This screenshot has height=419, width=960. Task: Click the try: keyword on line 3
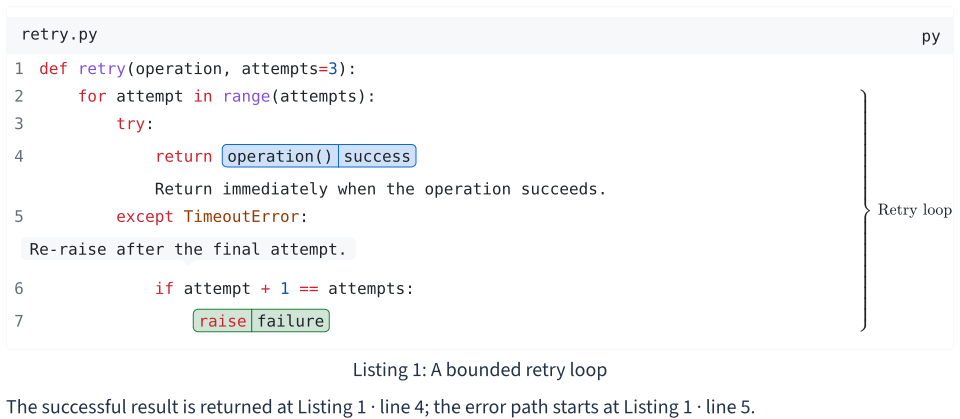[133, 124]
